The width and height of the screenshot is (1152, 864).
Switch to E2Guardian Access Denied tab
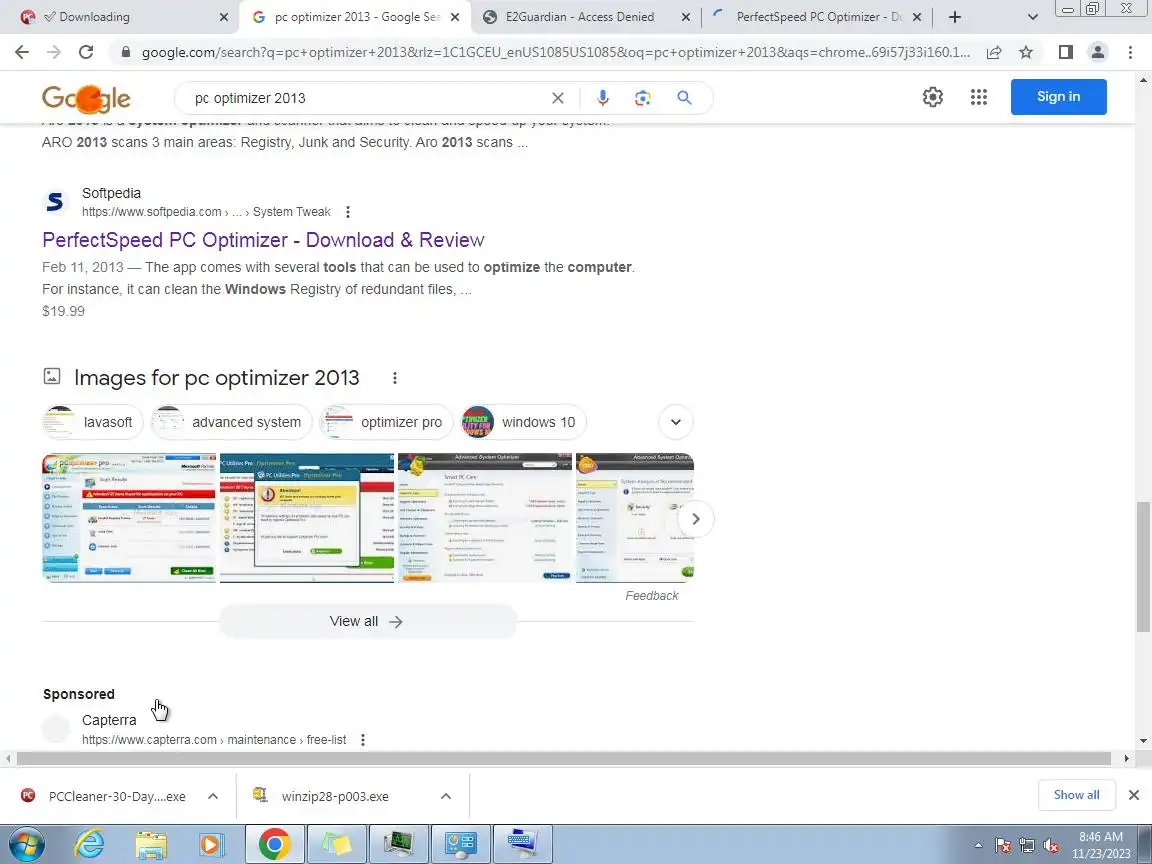click(x=580, y=17)
